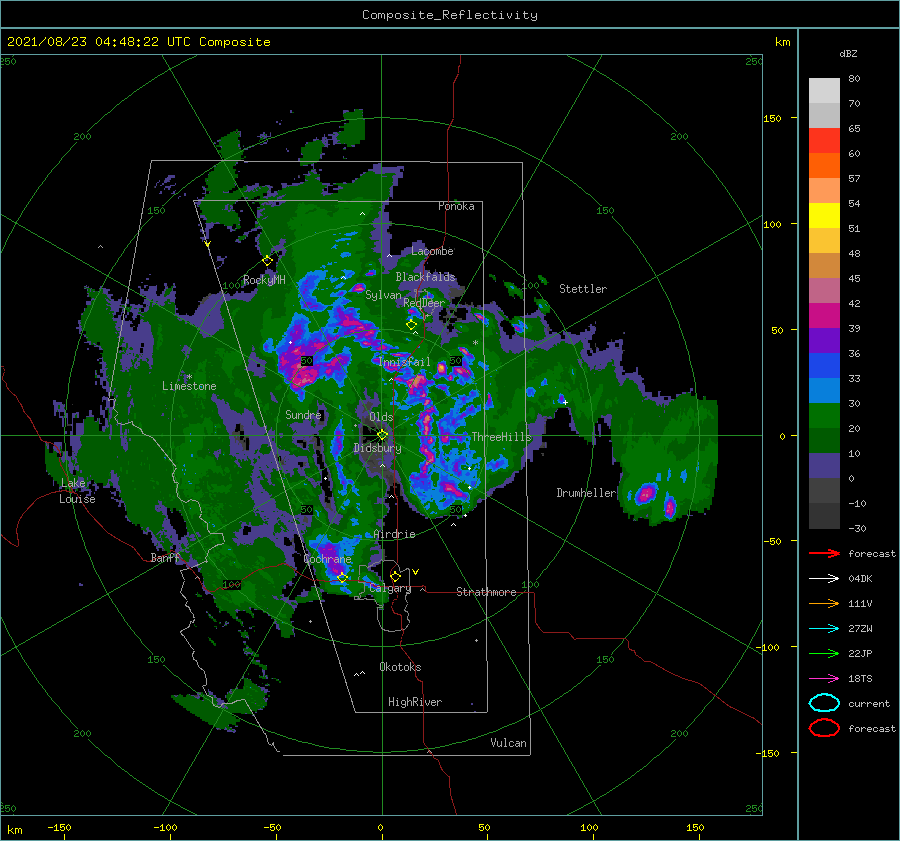Click the Composite_Reflectivity title
The image size is (900, 841).
(450, 15)
